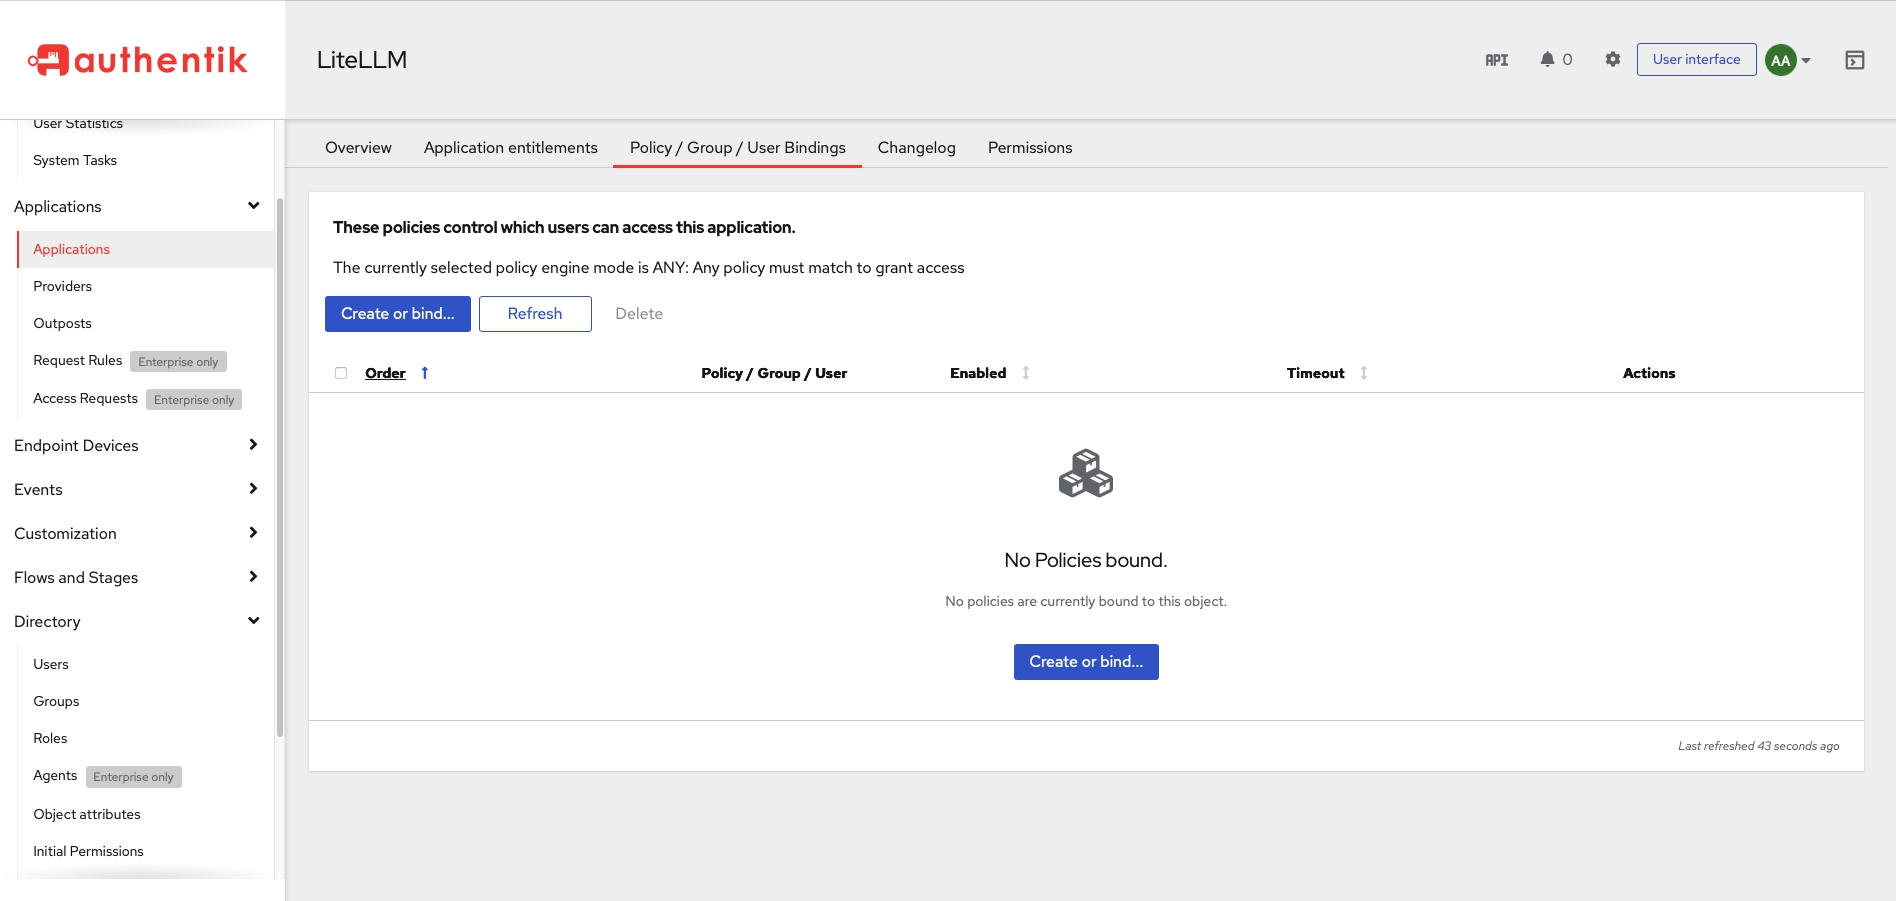Image resolution: width=1896 pixels, height=901 pixels.
Task: Click the sidebar scrollbar
Action: pos(280,468)
